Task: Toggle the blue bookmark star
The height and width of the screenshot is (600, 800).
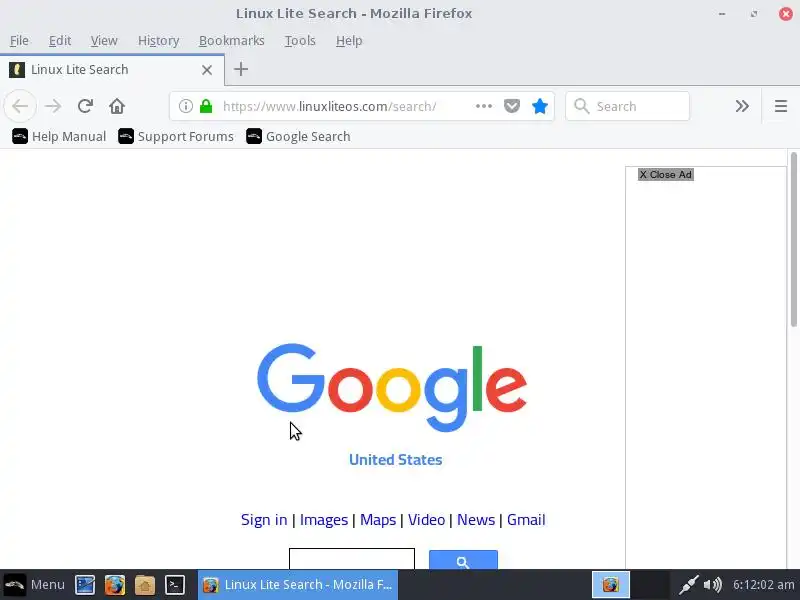Action: 540,106
